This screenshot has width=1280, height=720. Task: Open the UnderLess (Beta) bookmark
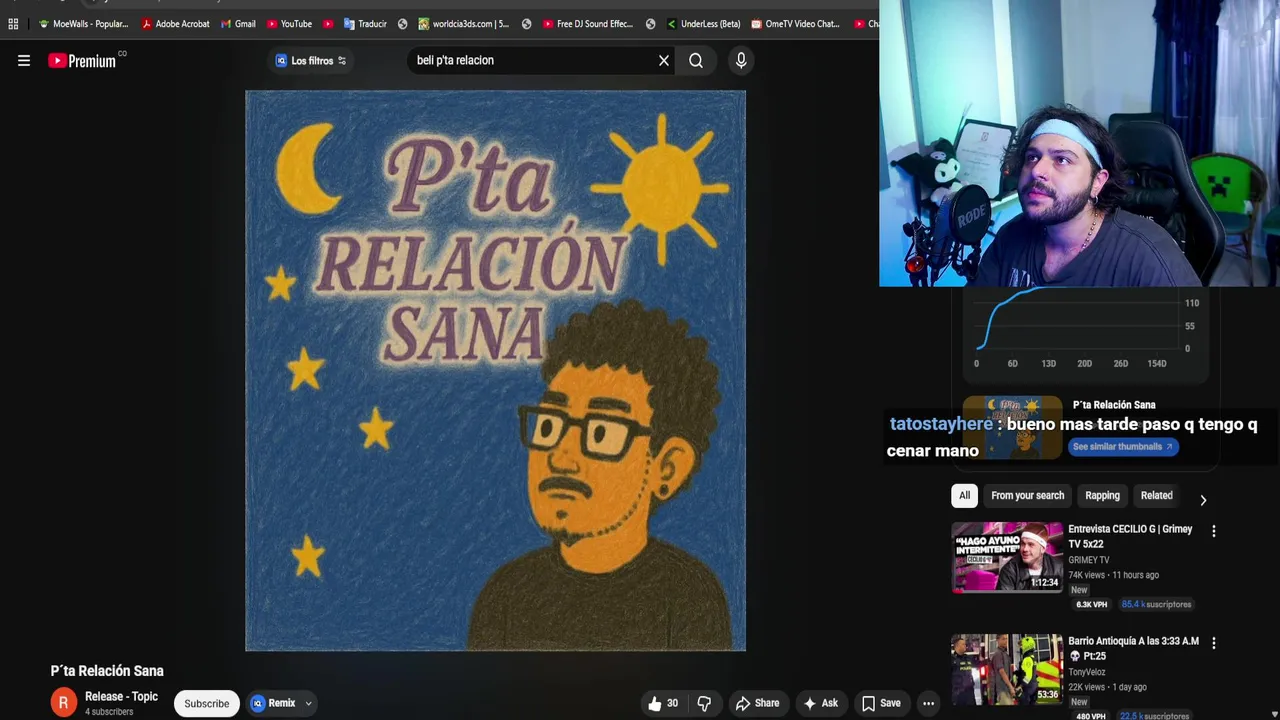click(703, 24)
